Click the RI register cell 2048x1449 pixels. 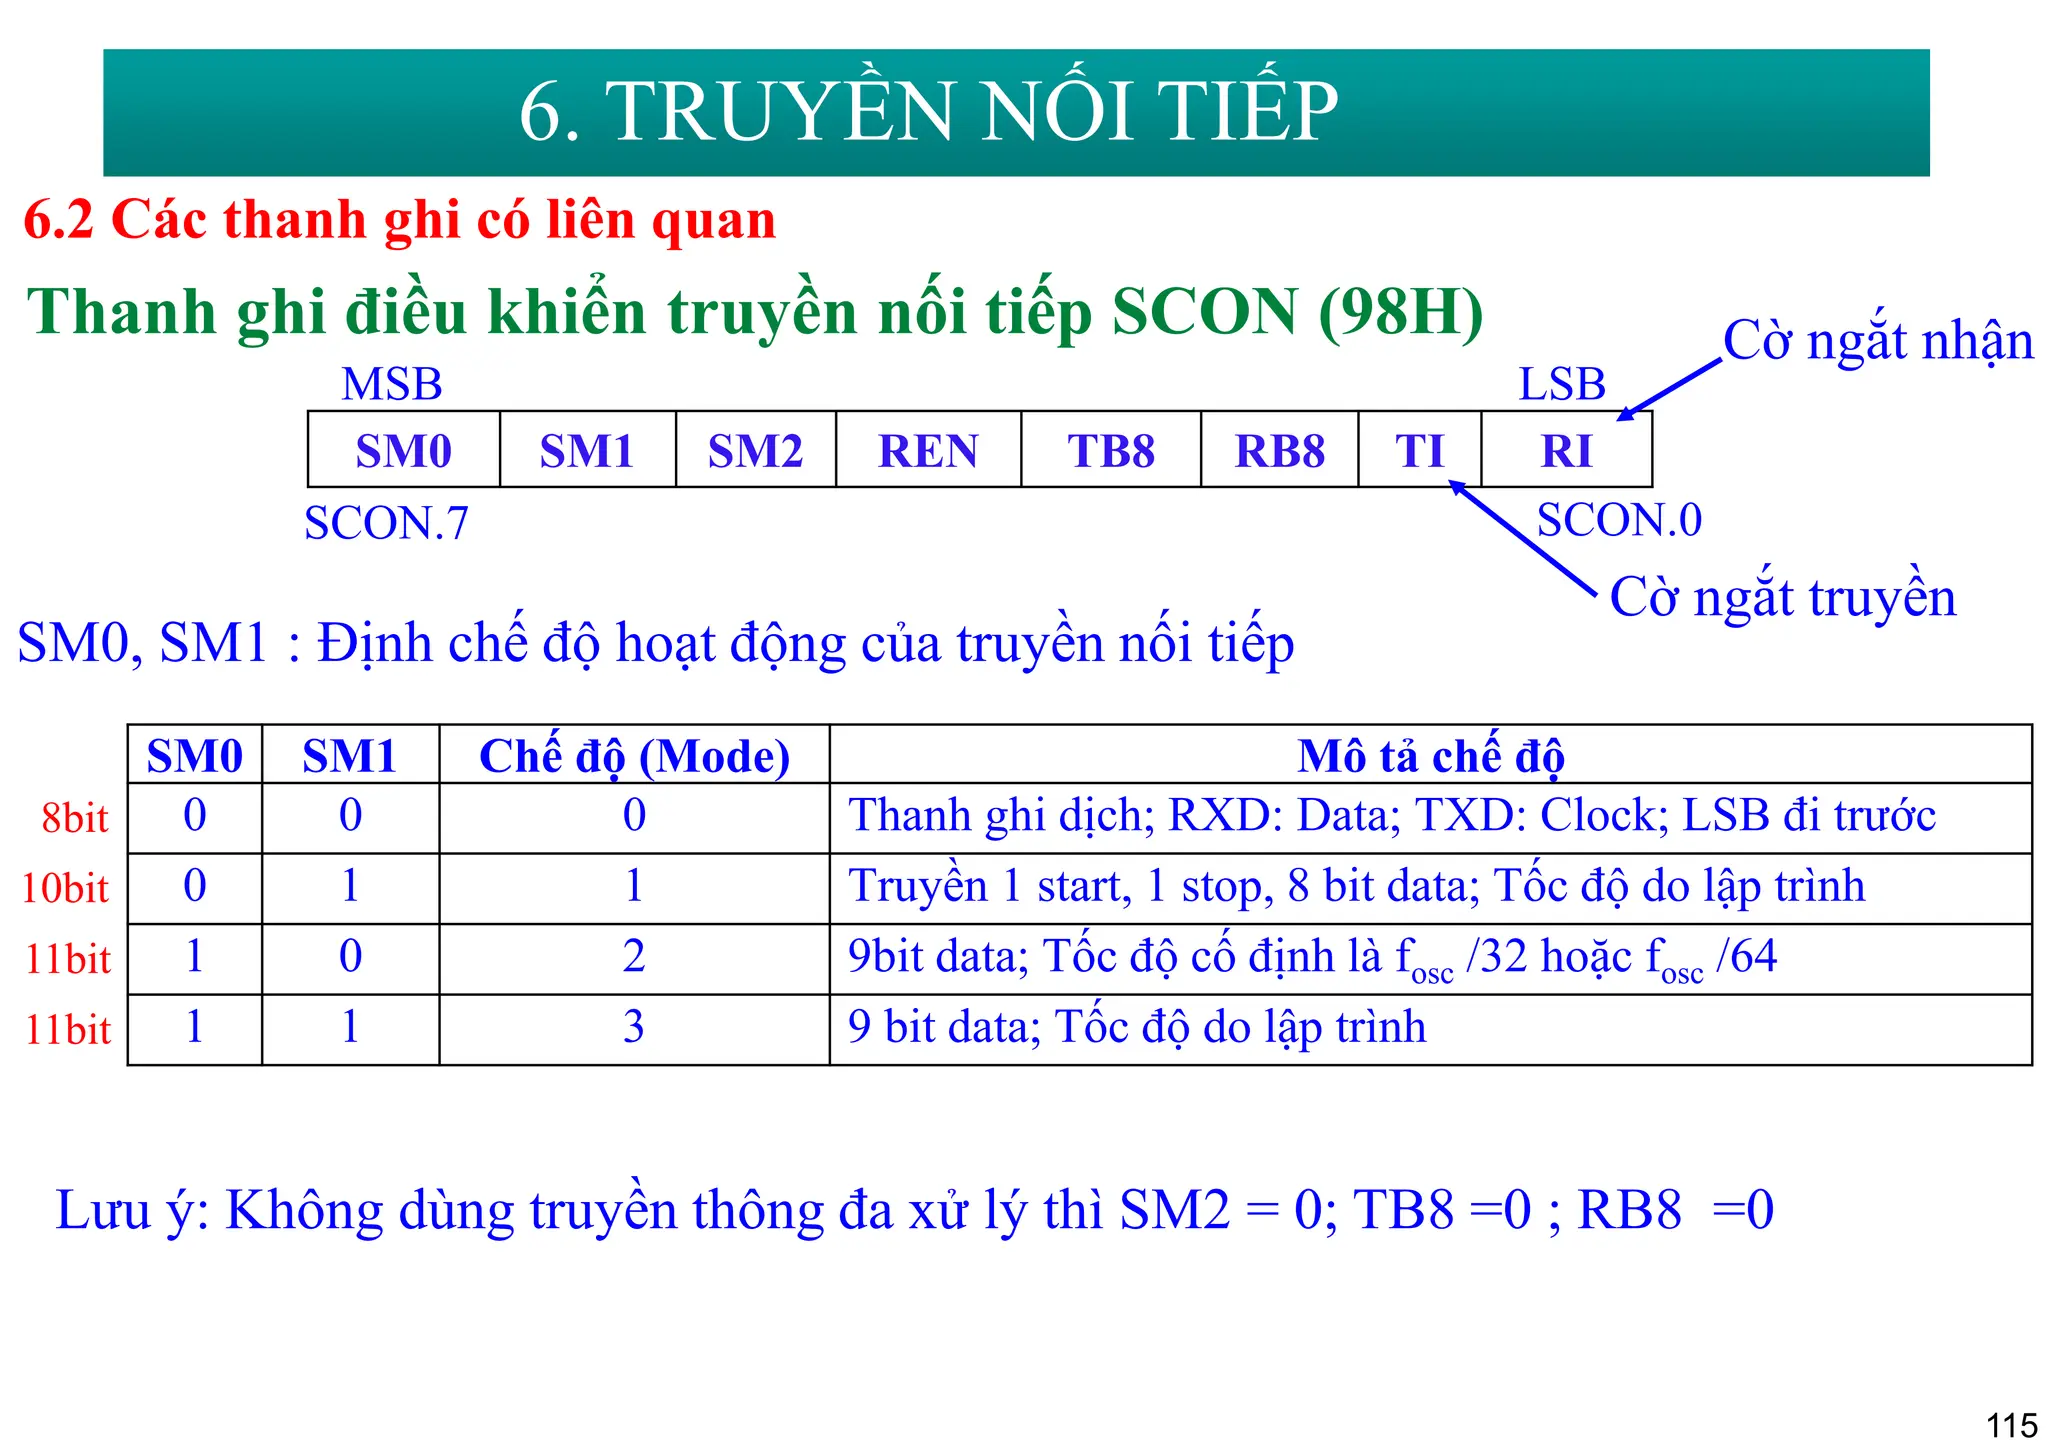(x=1566, y=450)
